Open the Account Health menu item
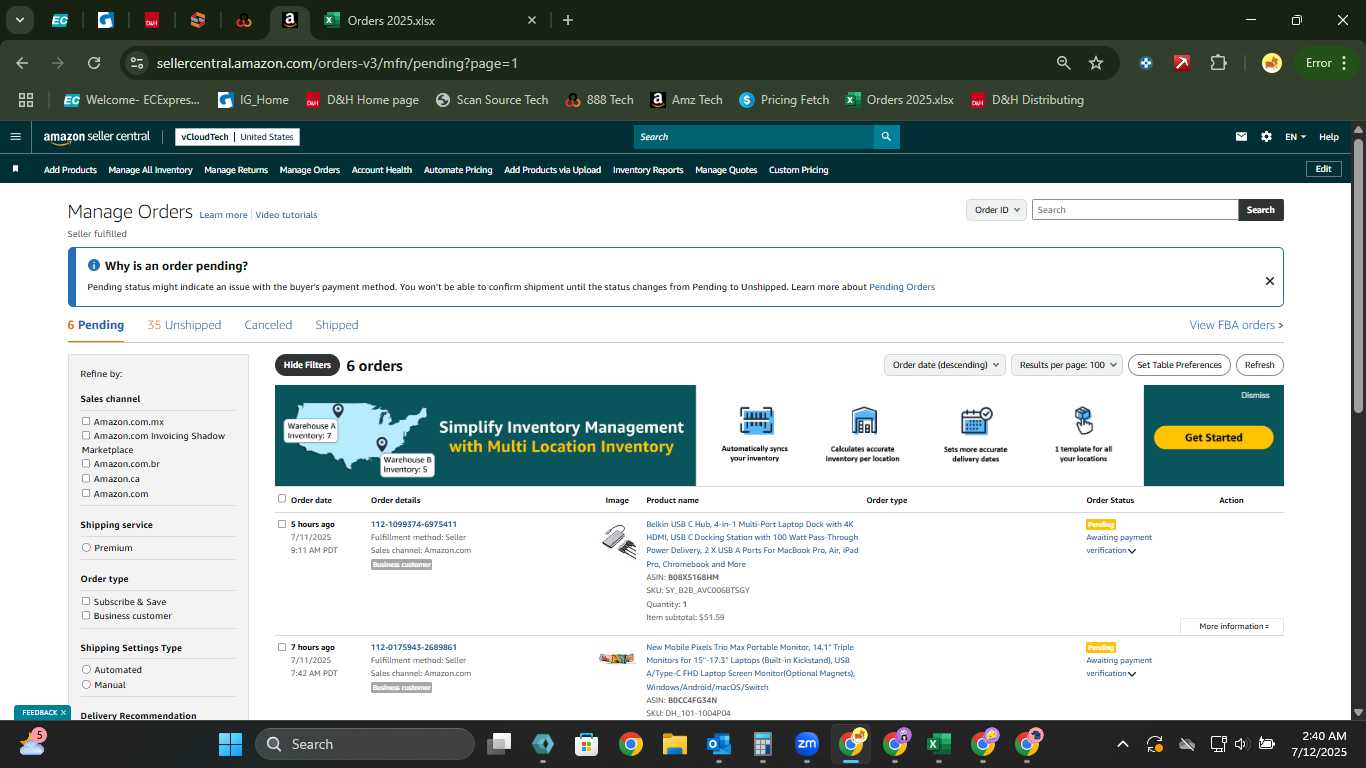Viewport: 1366px width, 768px height. [382, 170]
